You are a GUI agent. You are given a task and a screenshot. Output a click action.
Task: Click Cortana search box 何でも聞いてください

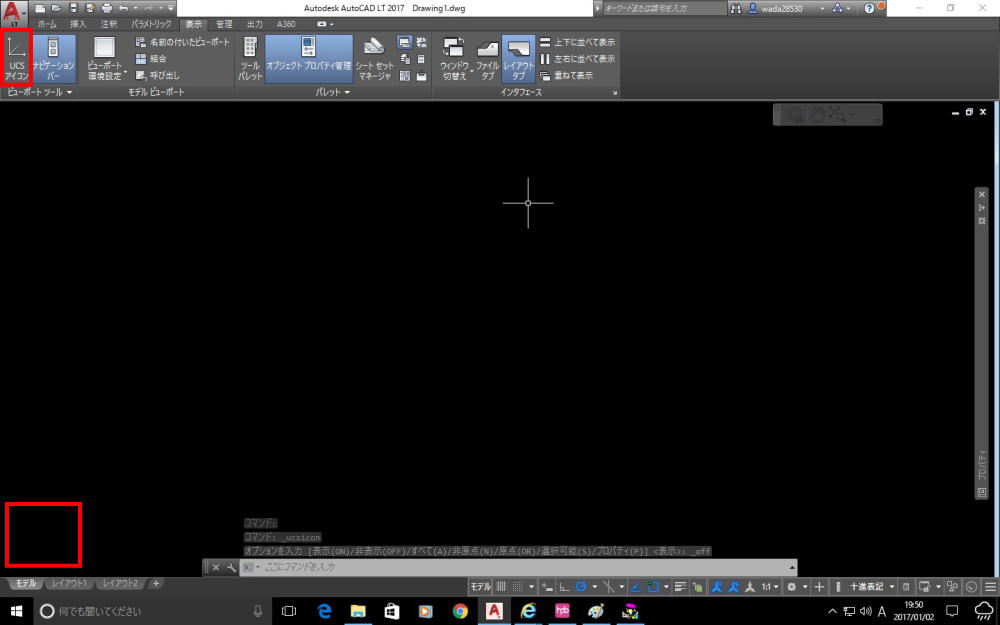(153, 611)
